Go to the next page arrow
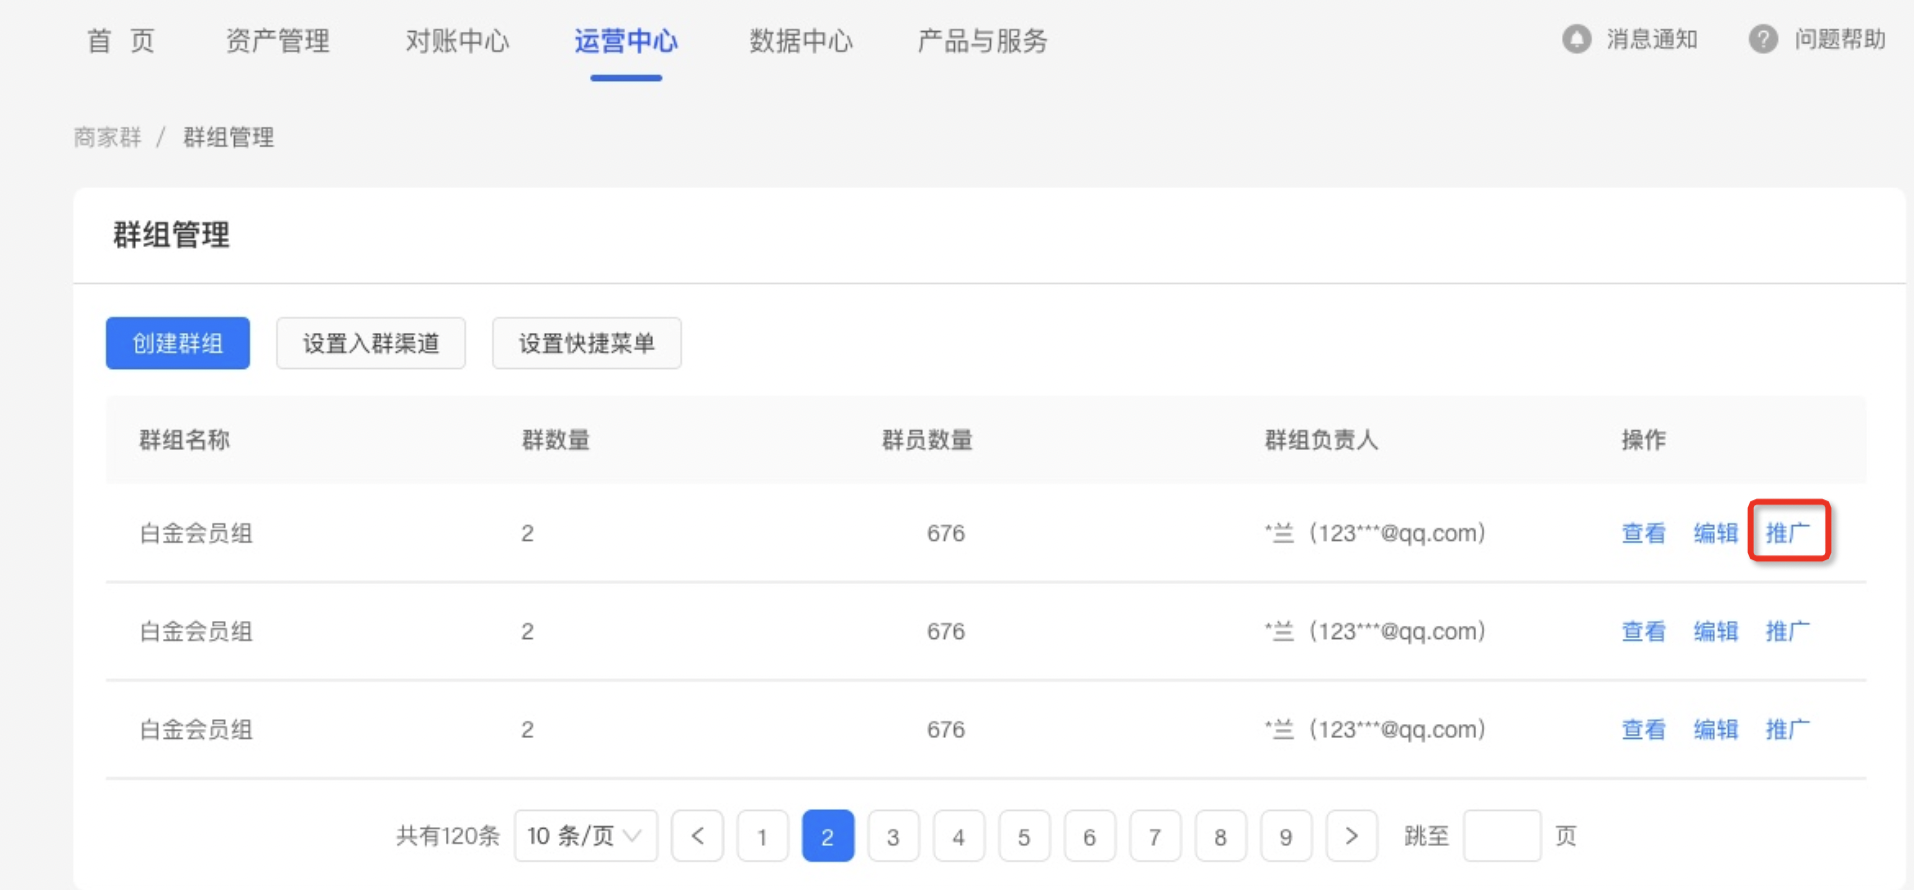Image resolution: width=1914 pixels, height=890 pixels. pyautogui.click(x=1351, y=836)
